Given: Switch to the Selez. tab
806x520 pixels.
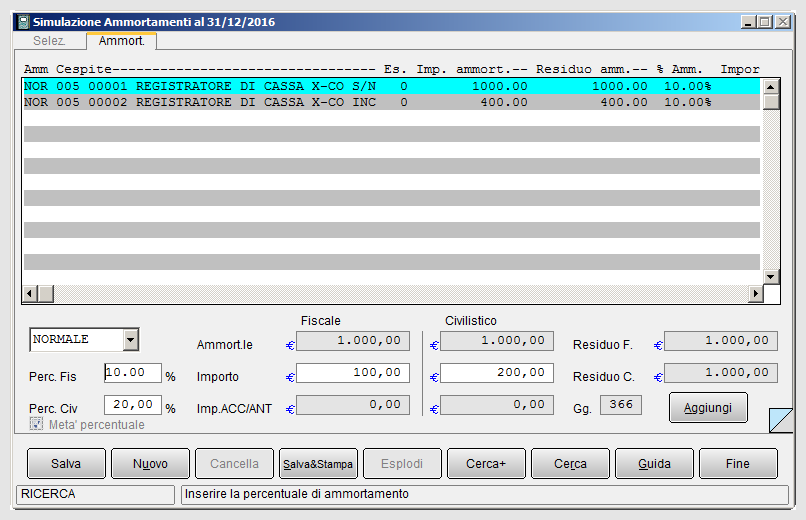Looking at the screenshot, I should pos(49,41).
